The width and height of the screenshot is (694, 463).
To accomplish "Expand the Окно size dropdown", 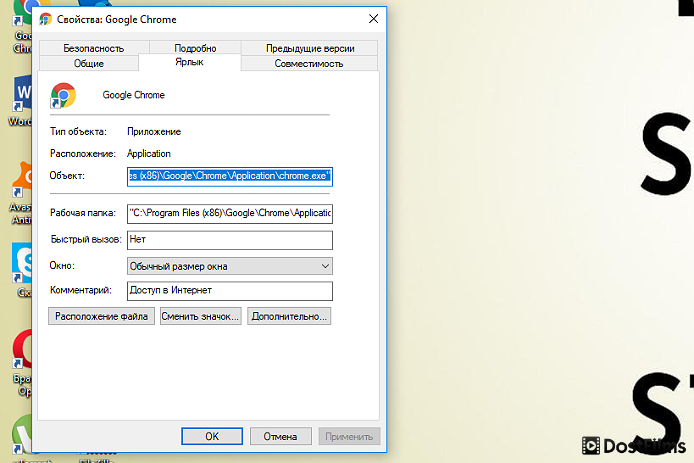I will (x=230, y=266).
